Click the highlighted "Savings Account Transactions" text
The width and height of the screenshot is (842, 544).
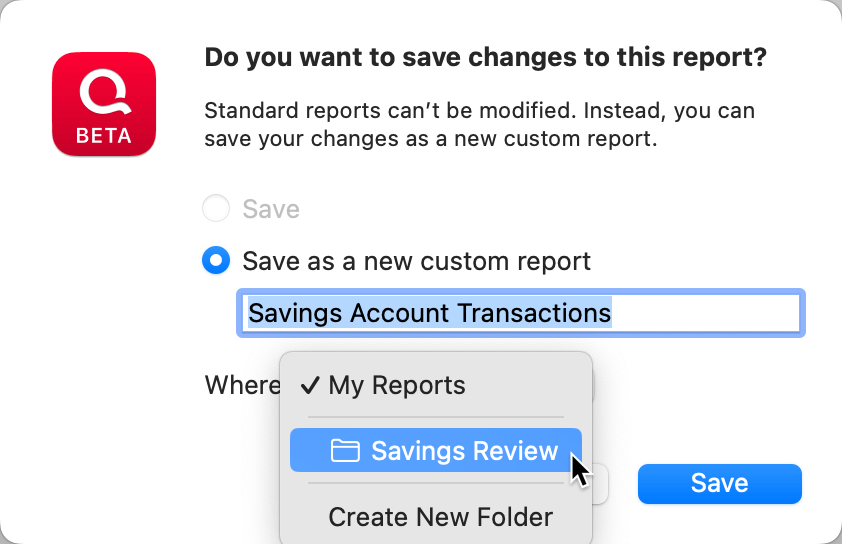429,313
